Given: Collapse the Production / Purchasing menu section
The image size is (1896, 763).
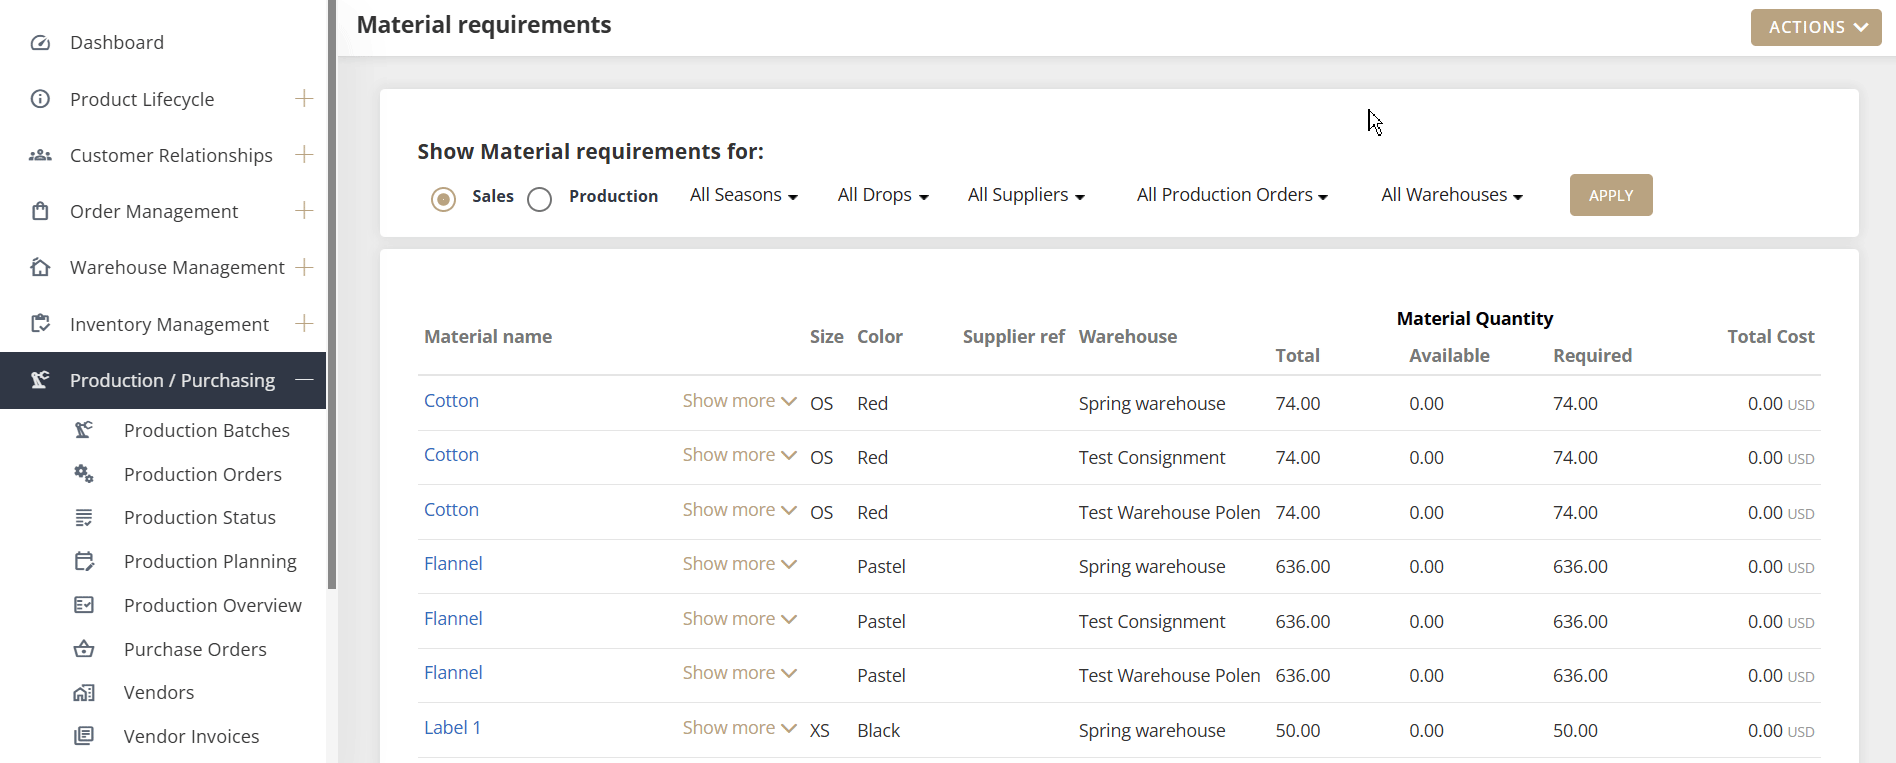Looking at the screenshot, I should pos(304,380).
